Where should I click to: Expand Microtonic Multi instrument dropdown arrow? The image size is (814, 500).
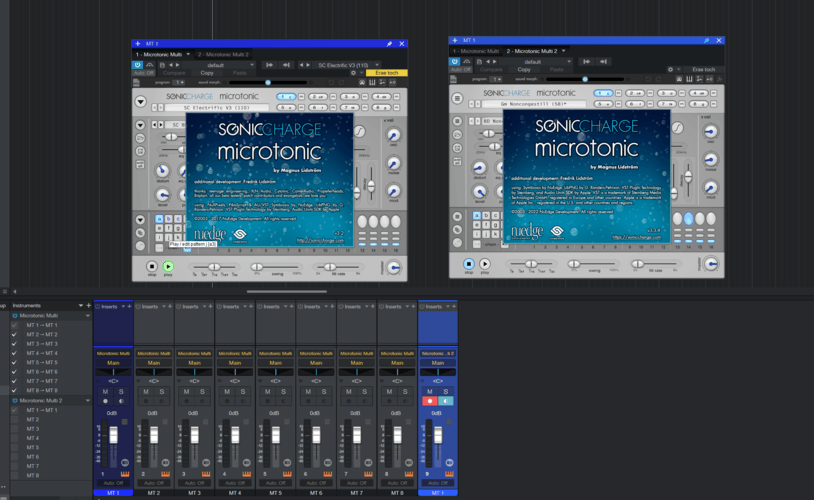tap(87, 316)
